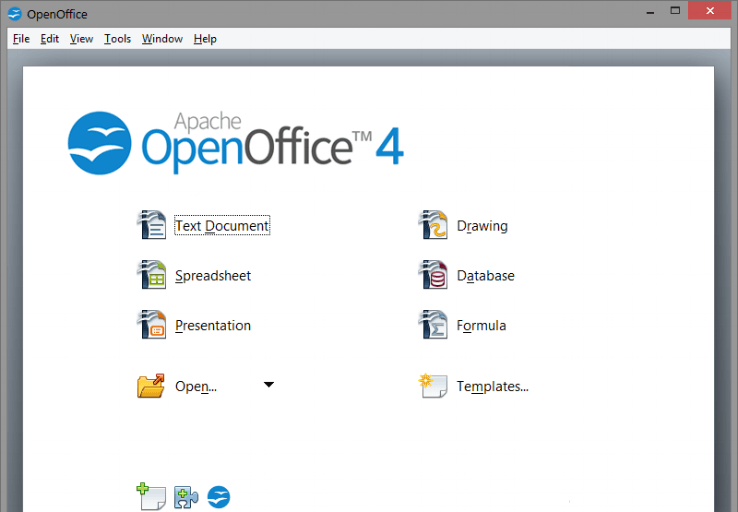
Task: Open the Edit menu
Action: [49, 39]
